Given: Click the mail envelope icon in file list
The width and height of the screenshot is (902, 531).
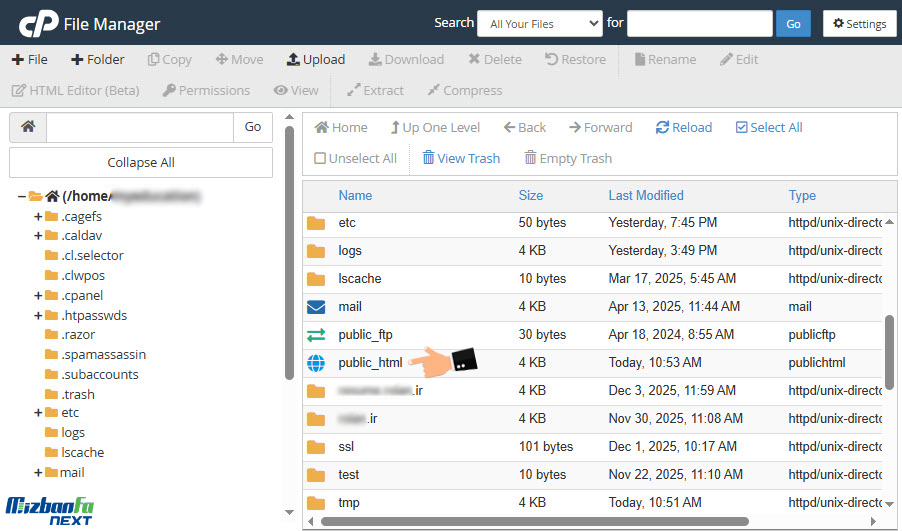Looking at the screenshot, I should (316, 307).
